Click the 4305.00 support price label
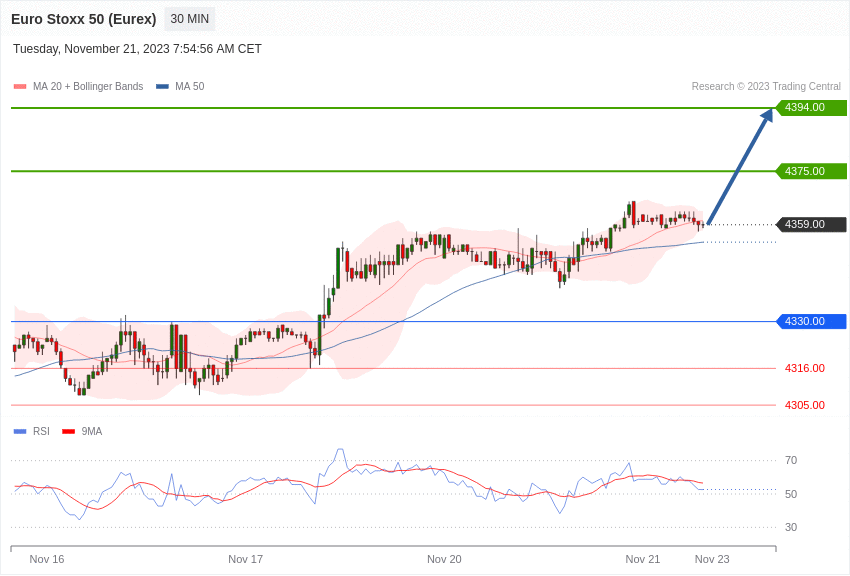 click(805, 405)
